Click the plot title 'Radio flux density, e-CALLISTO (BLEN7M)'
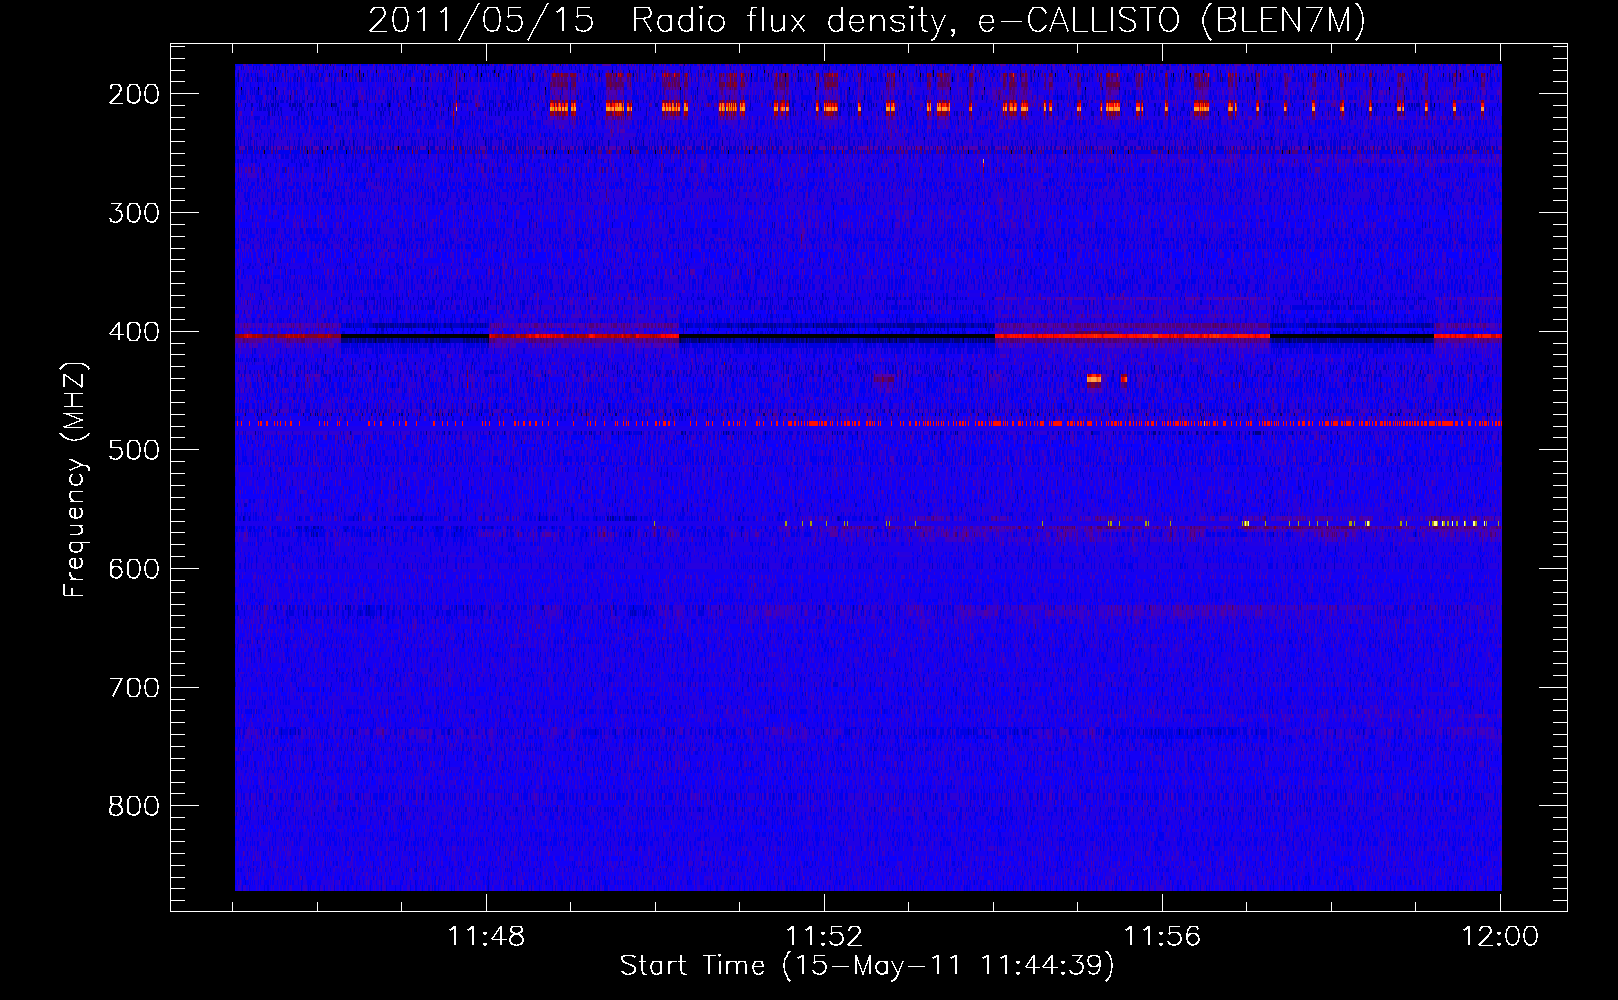1618x1000 pixels. click(x=997, y=21)
